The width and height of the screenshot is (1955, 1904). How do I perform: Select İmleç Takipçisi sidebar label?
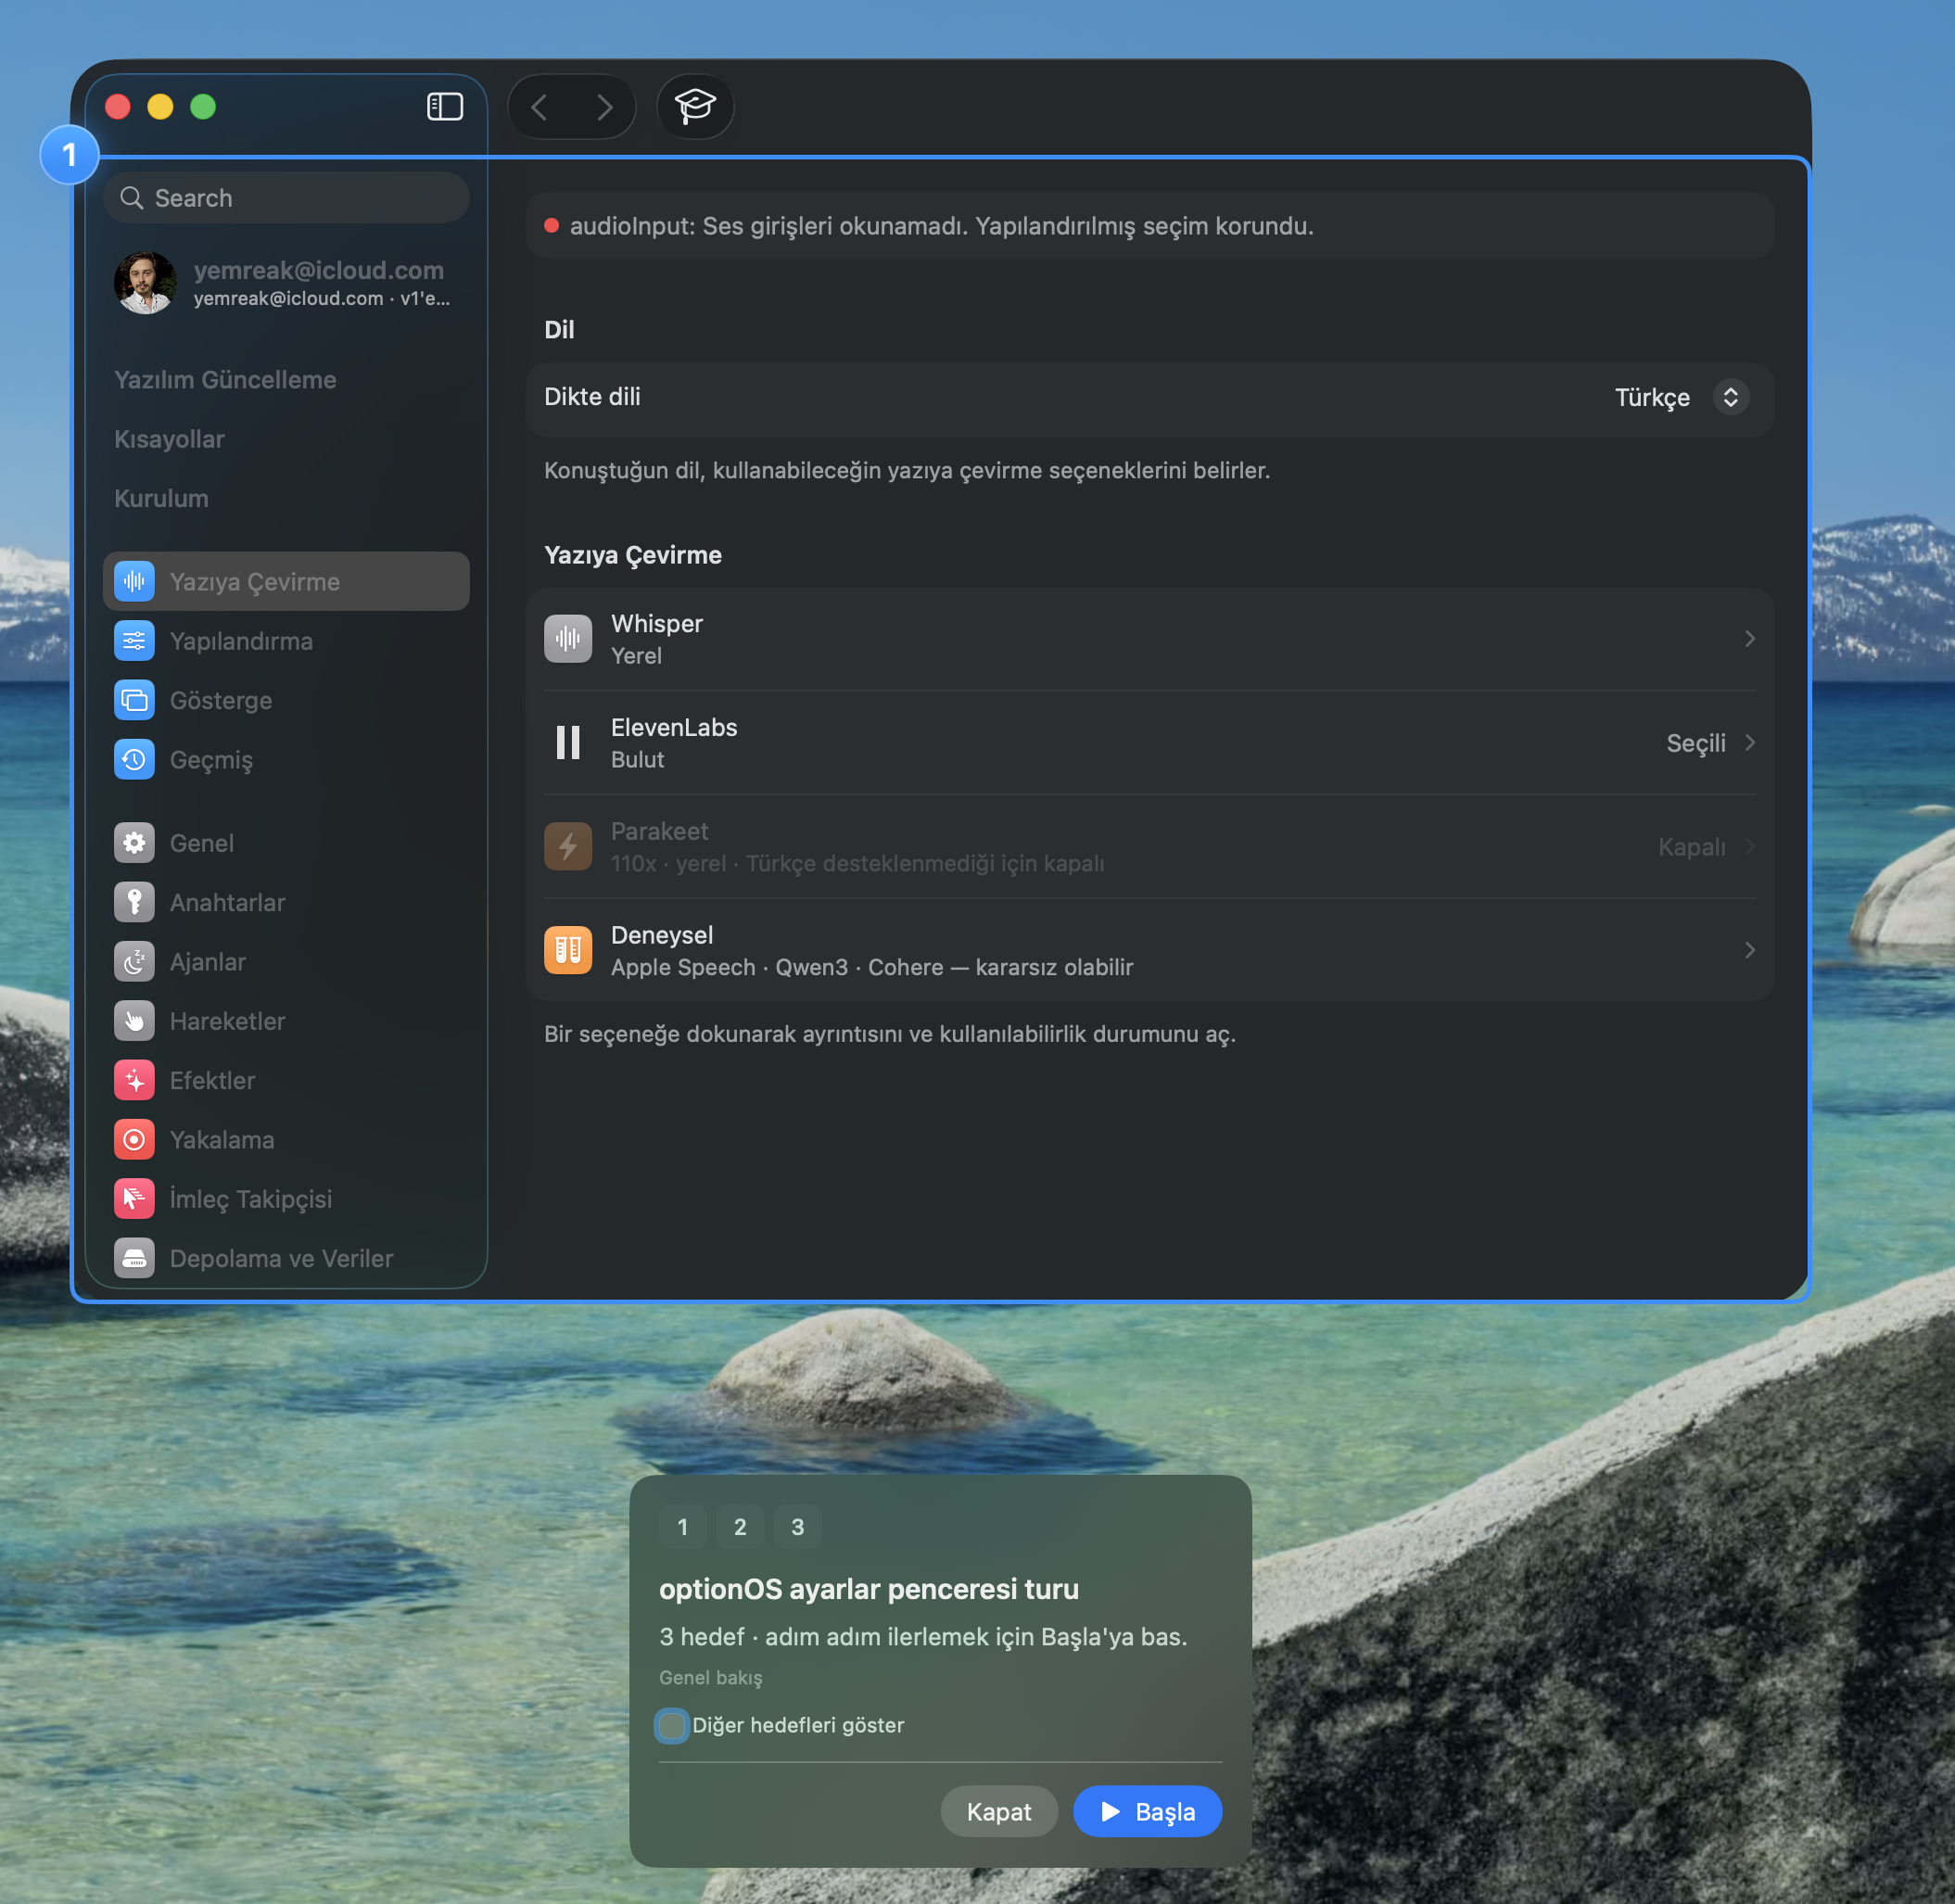(251, 1199)
